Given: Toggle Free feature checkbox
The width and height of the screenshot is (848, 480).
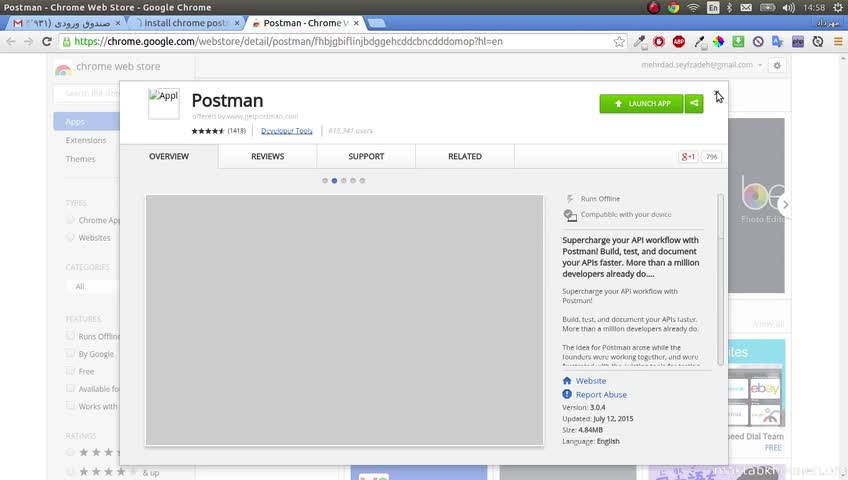Looking at the screenshot, I should click(70, 371).
